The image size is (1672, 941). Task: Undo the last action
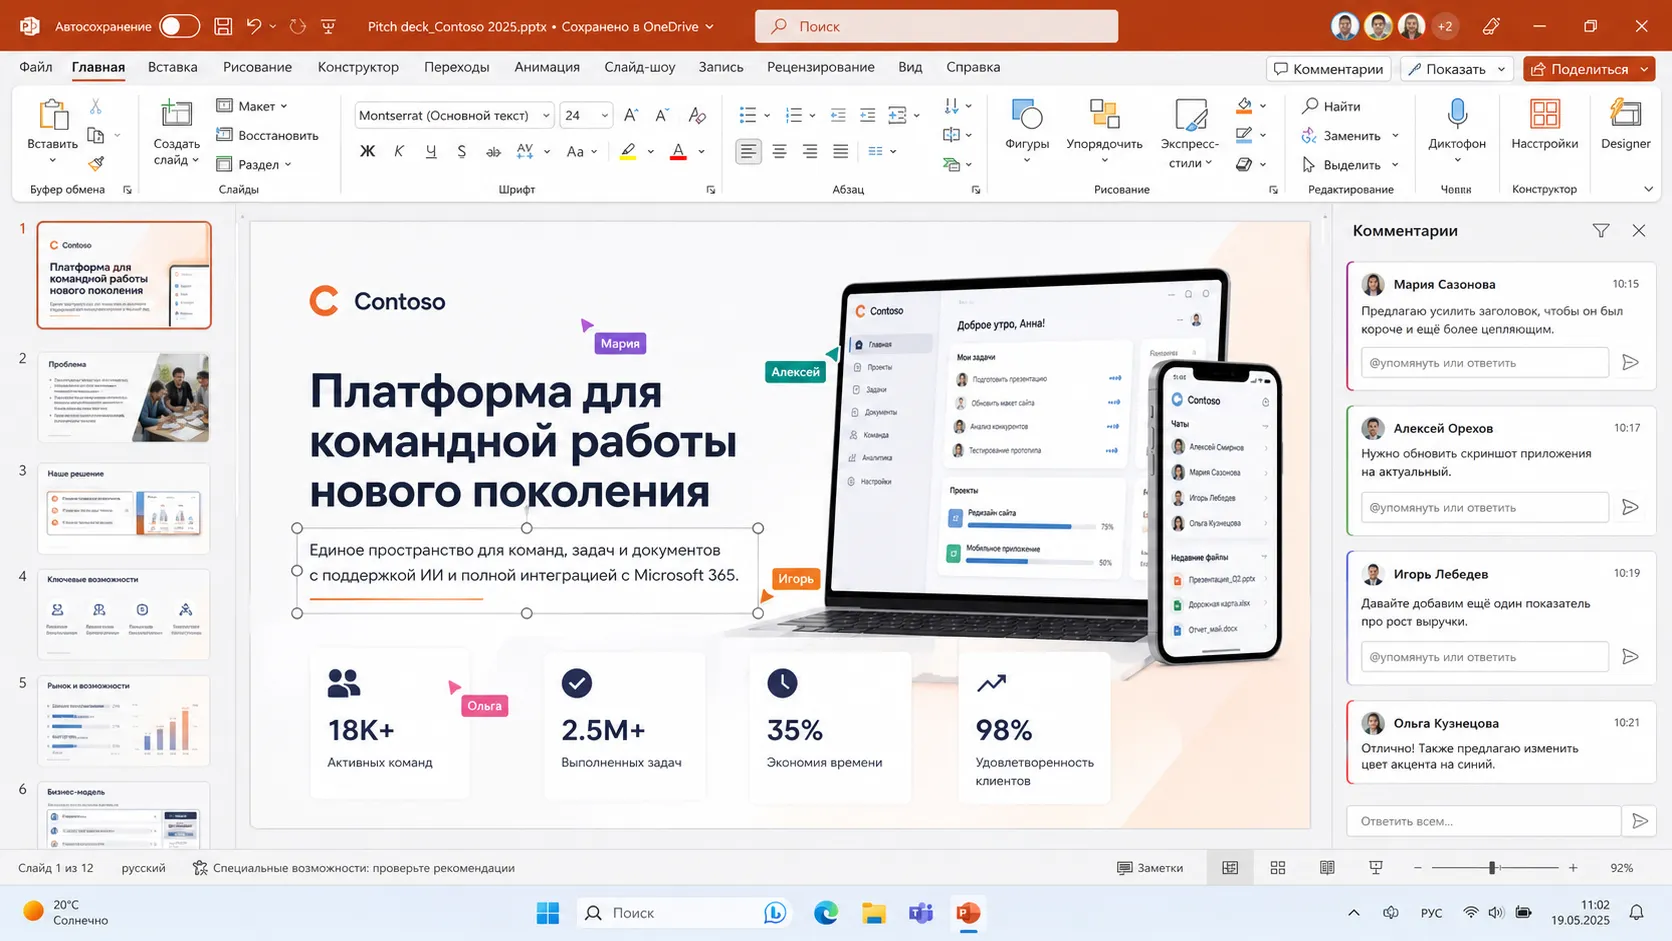(x=254, y=26)
